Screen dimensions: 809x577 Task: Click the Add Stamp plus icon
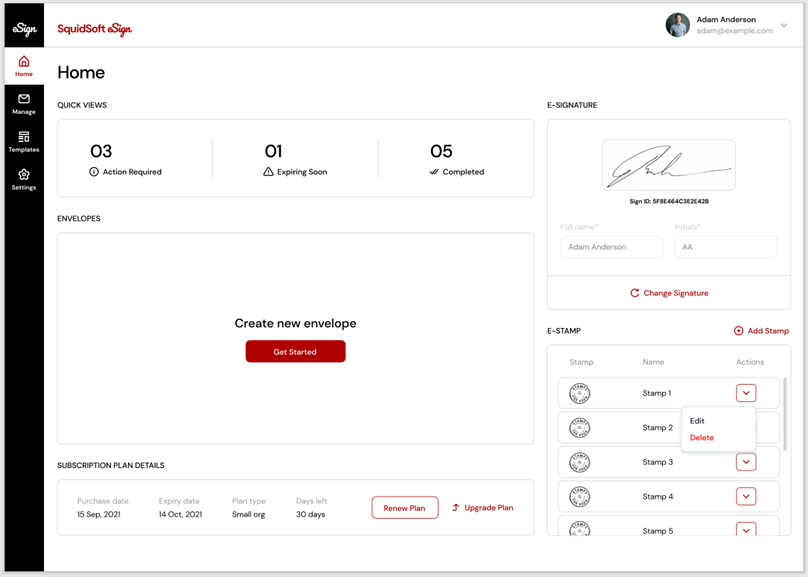click(738, 331)
